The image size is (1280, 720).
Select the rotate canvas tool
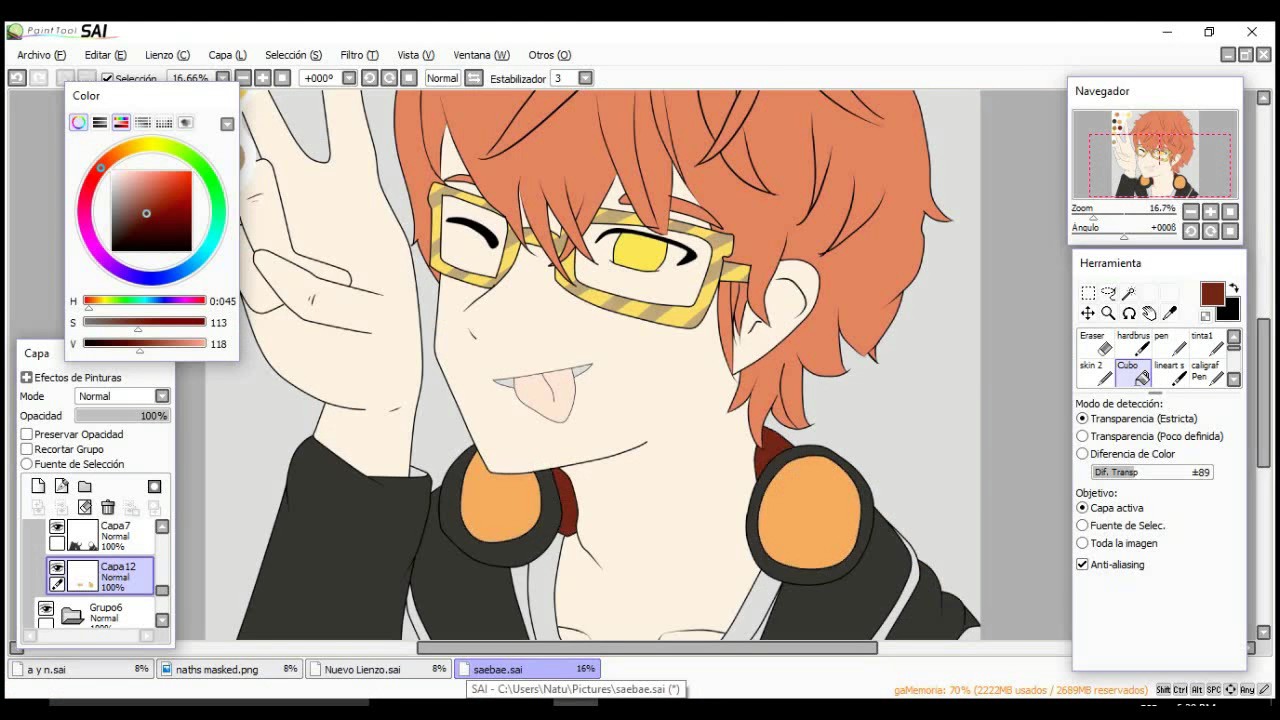coord(1129,314)
